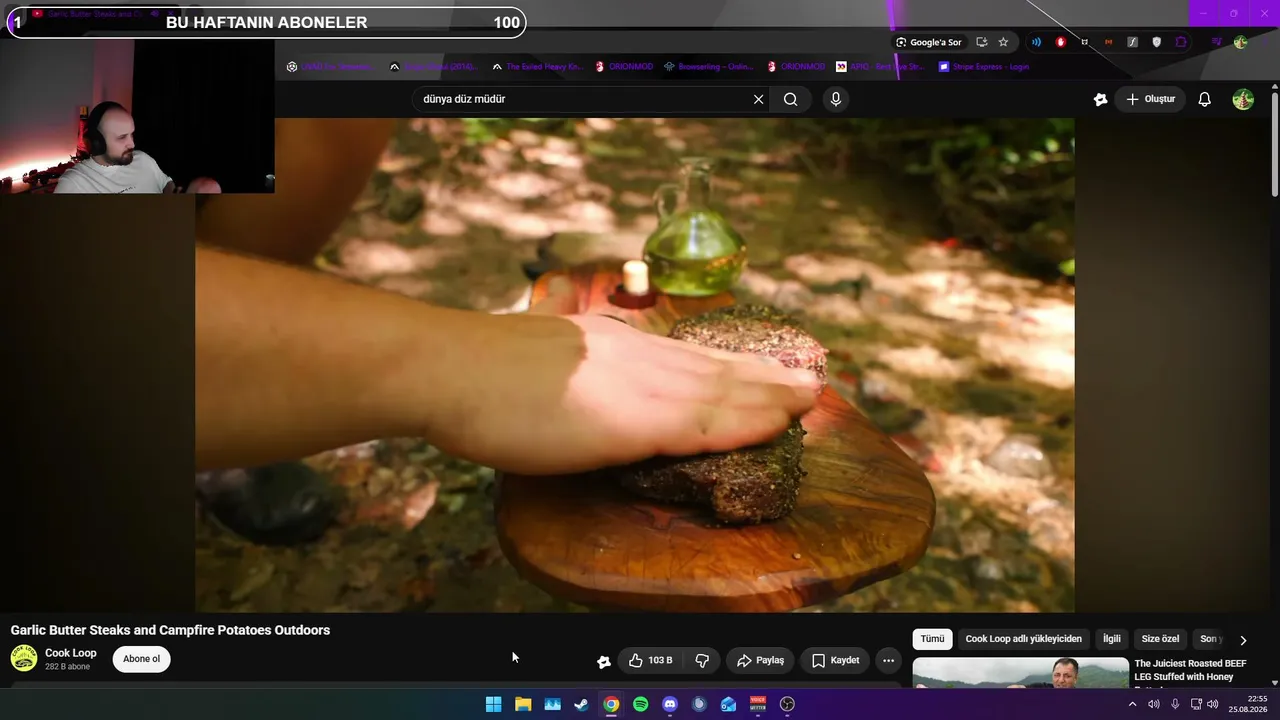Clear the YouTube search box text

[758, 99]
